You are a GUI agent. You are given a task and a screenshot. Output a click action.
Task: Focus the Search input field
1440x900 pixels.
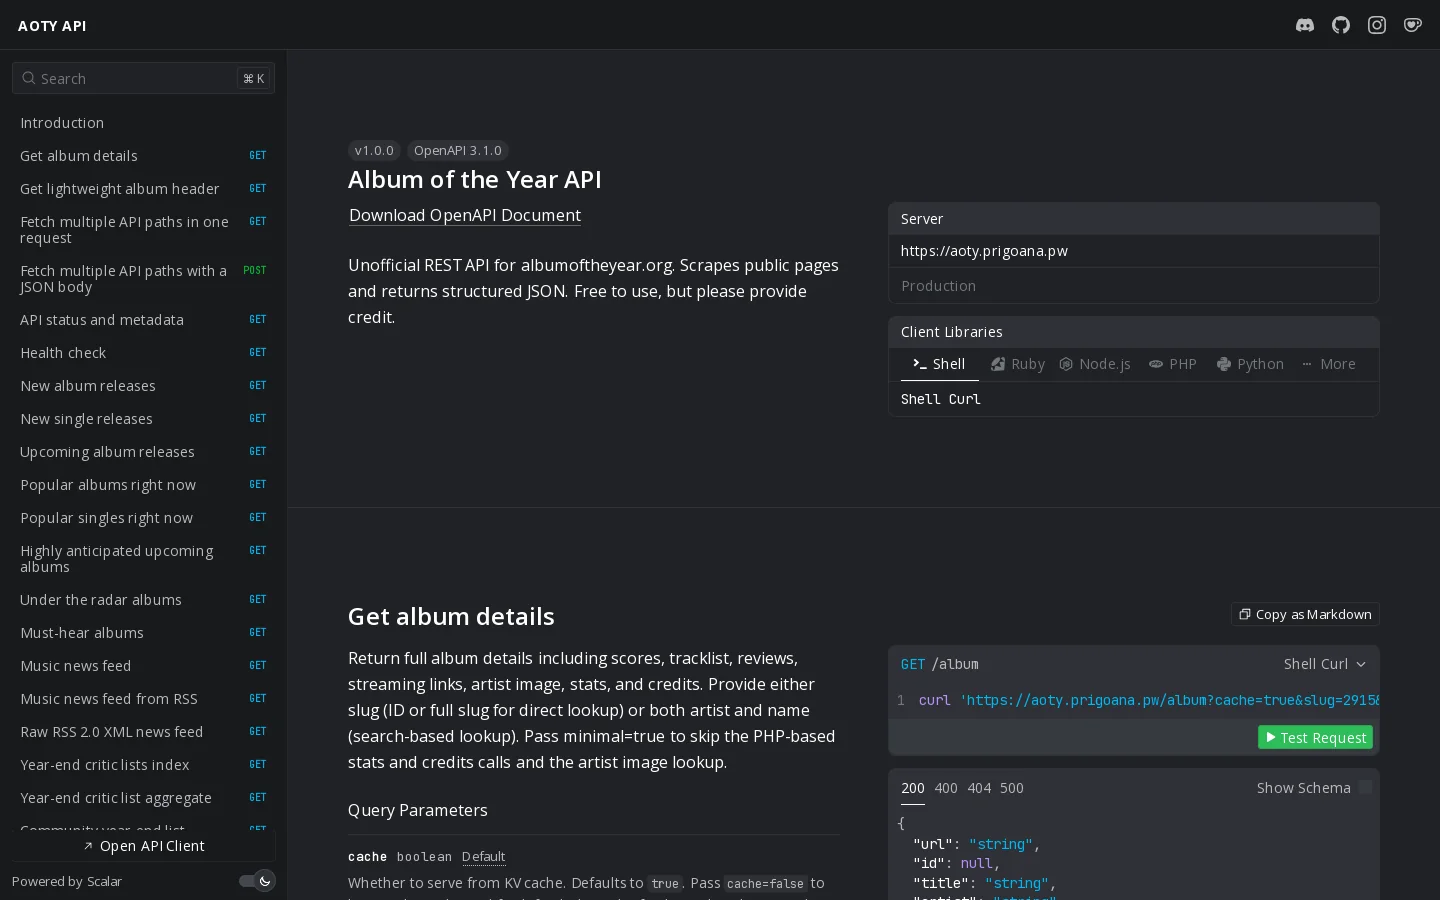click(143, 78)
